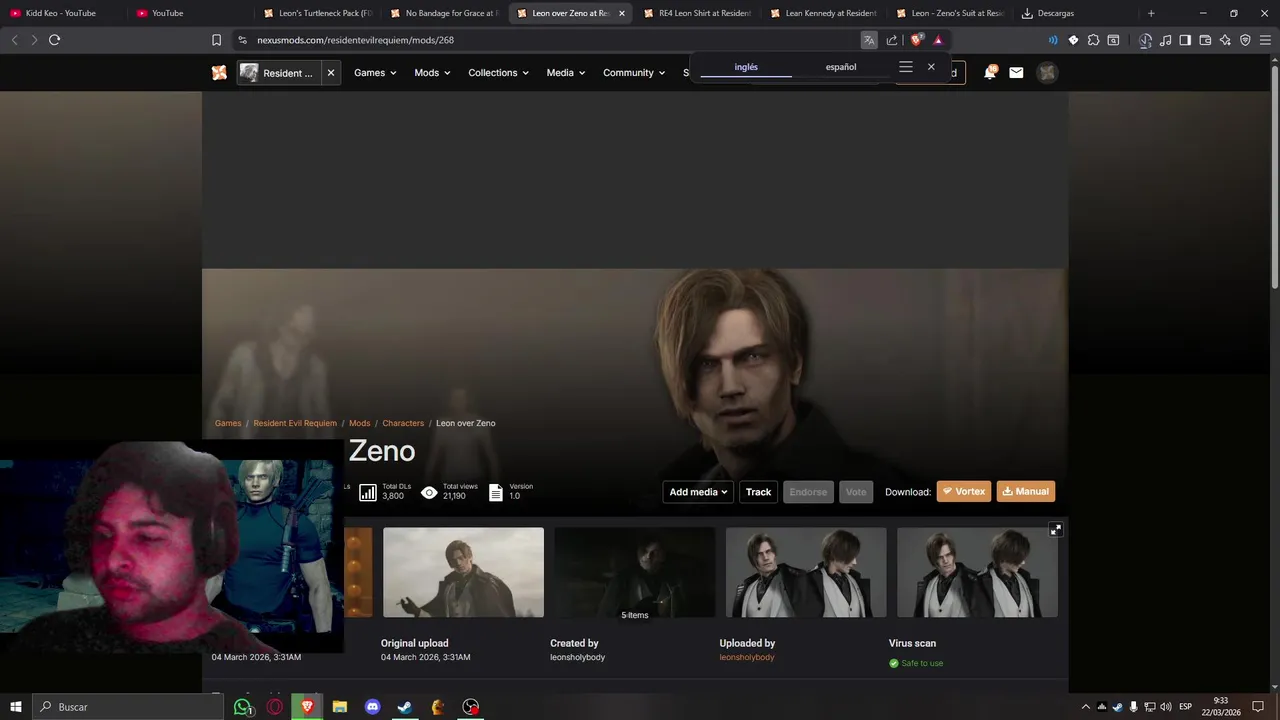
Task: Click the share page icon
Action: (x=892, y=40)
